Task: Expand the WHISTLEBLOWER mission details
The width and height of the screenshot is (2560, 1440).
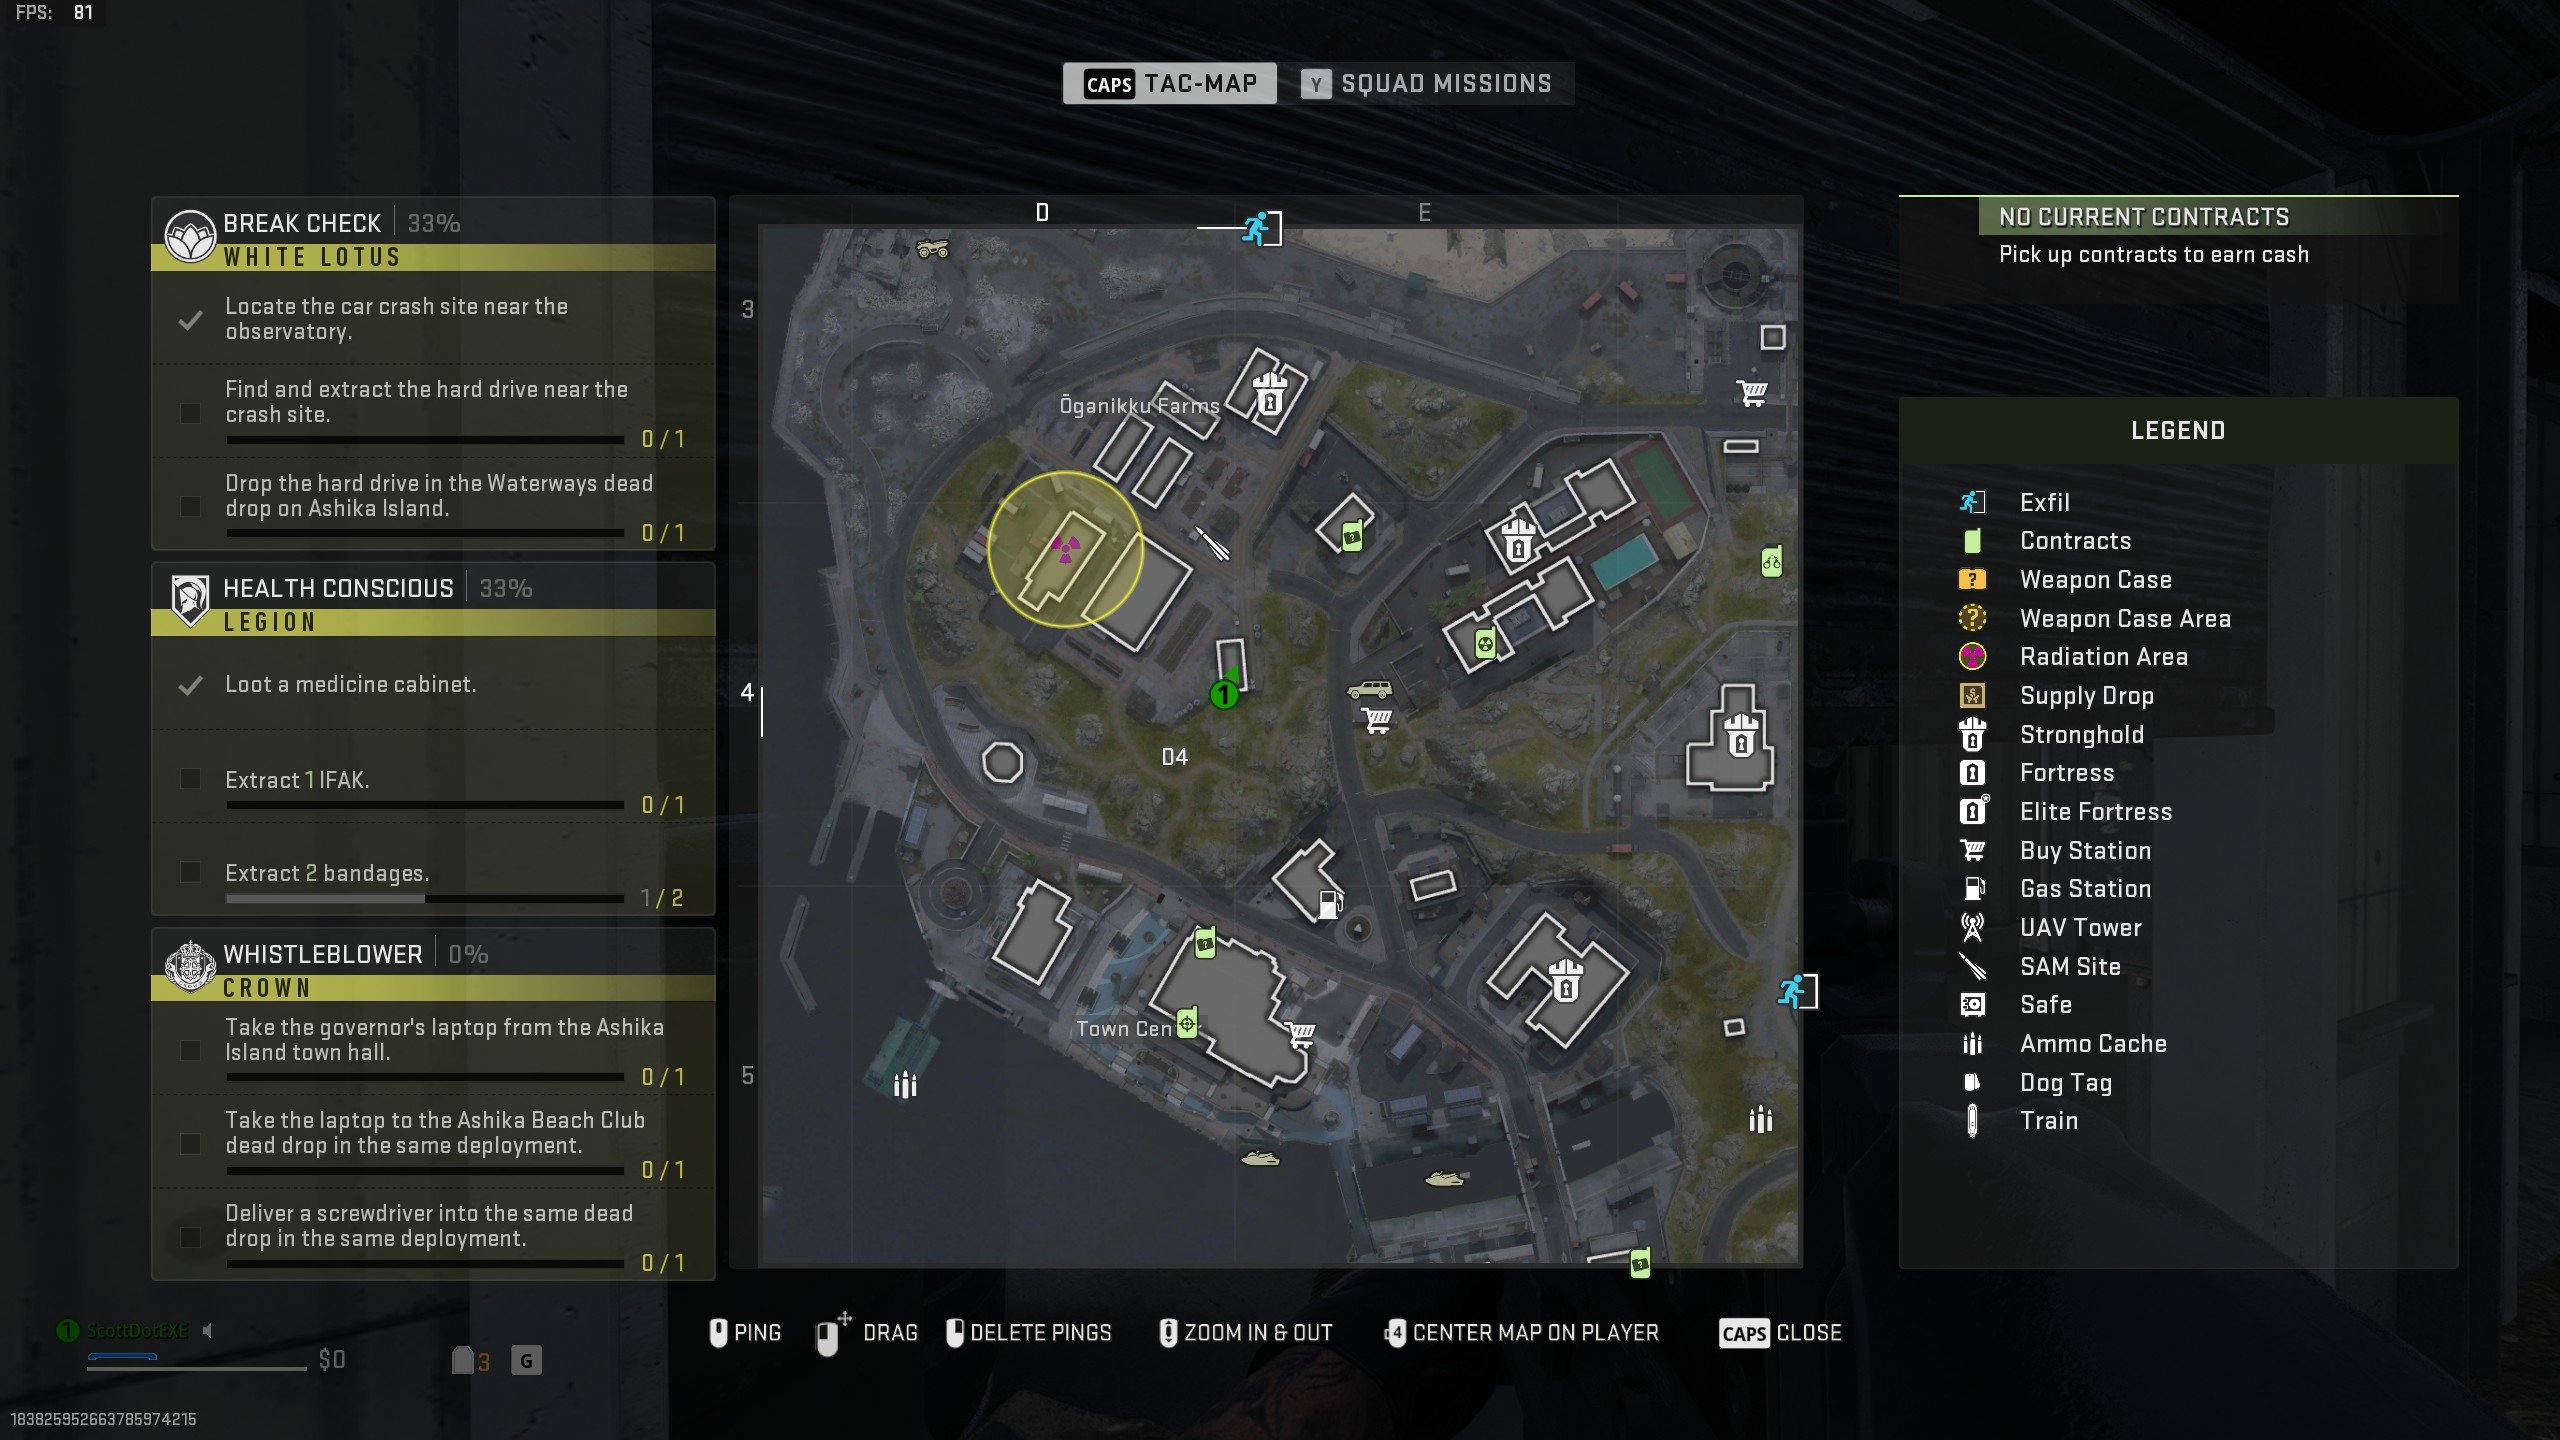Action: pos(322,953)
